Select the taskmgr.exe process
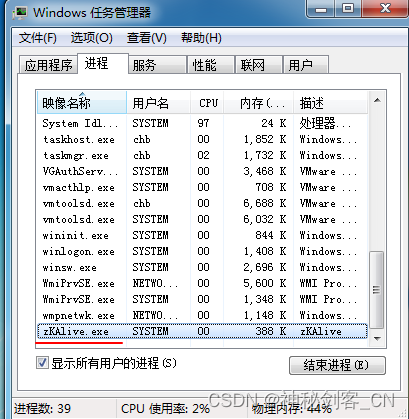 coord(202,155)
